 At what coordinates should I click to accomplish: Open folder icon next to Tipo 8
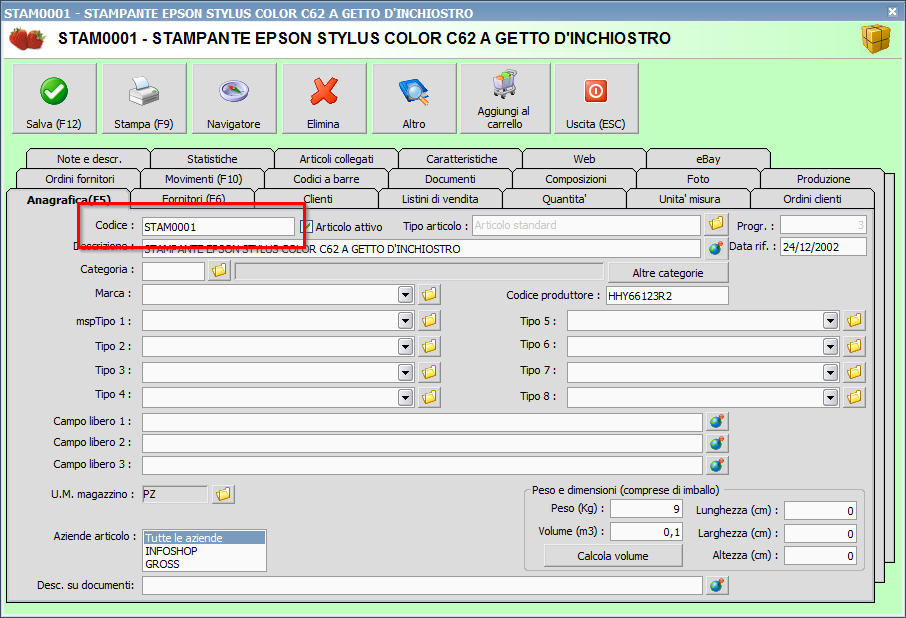855,397
